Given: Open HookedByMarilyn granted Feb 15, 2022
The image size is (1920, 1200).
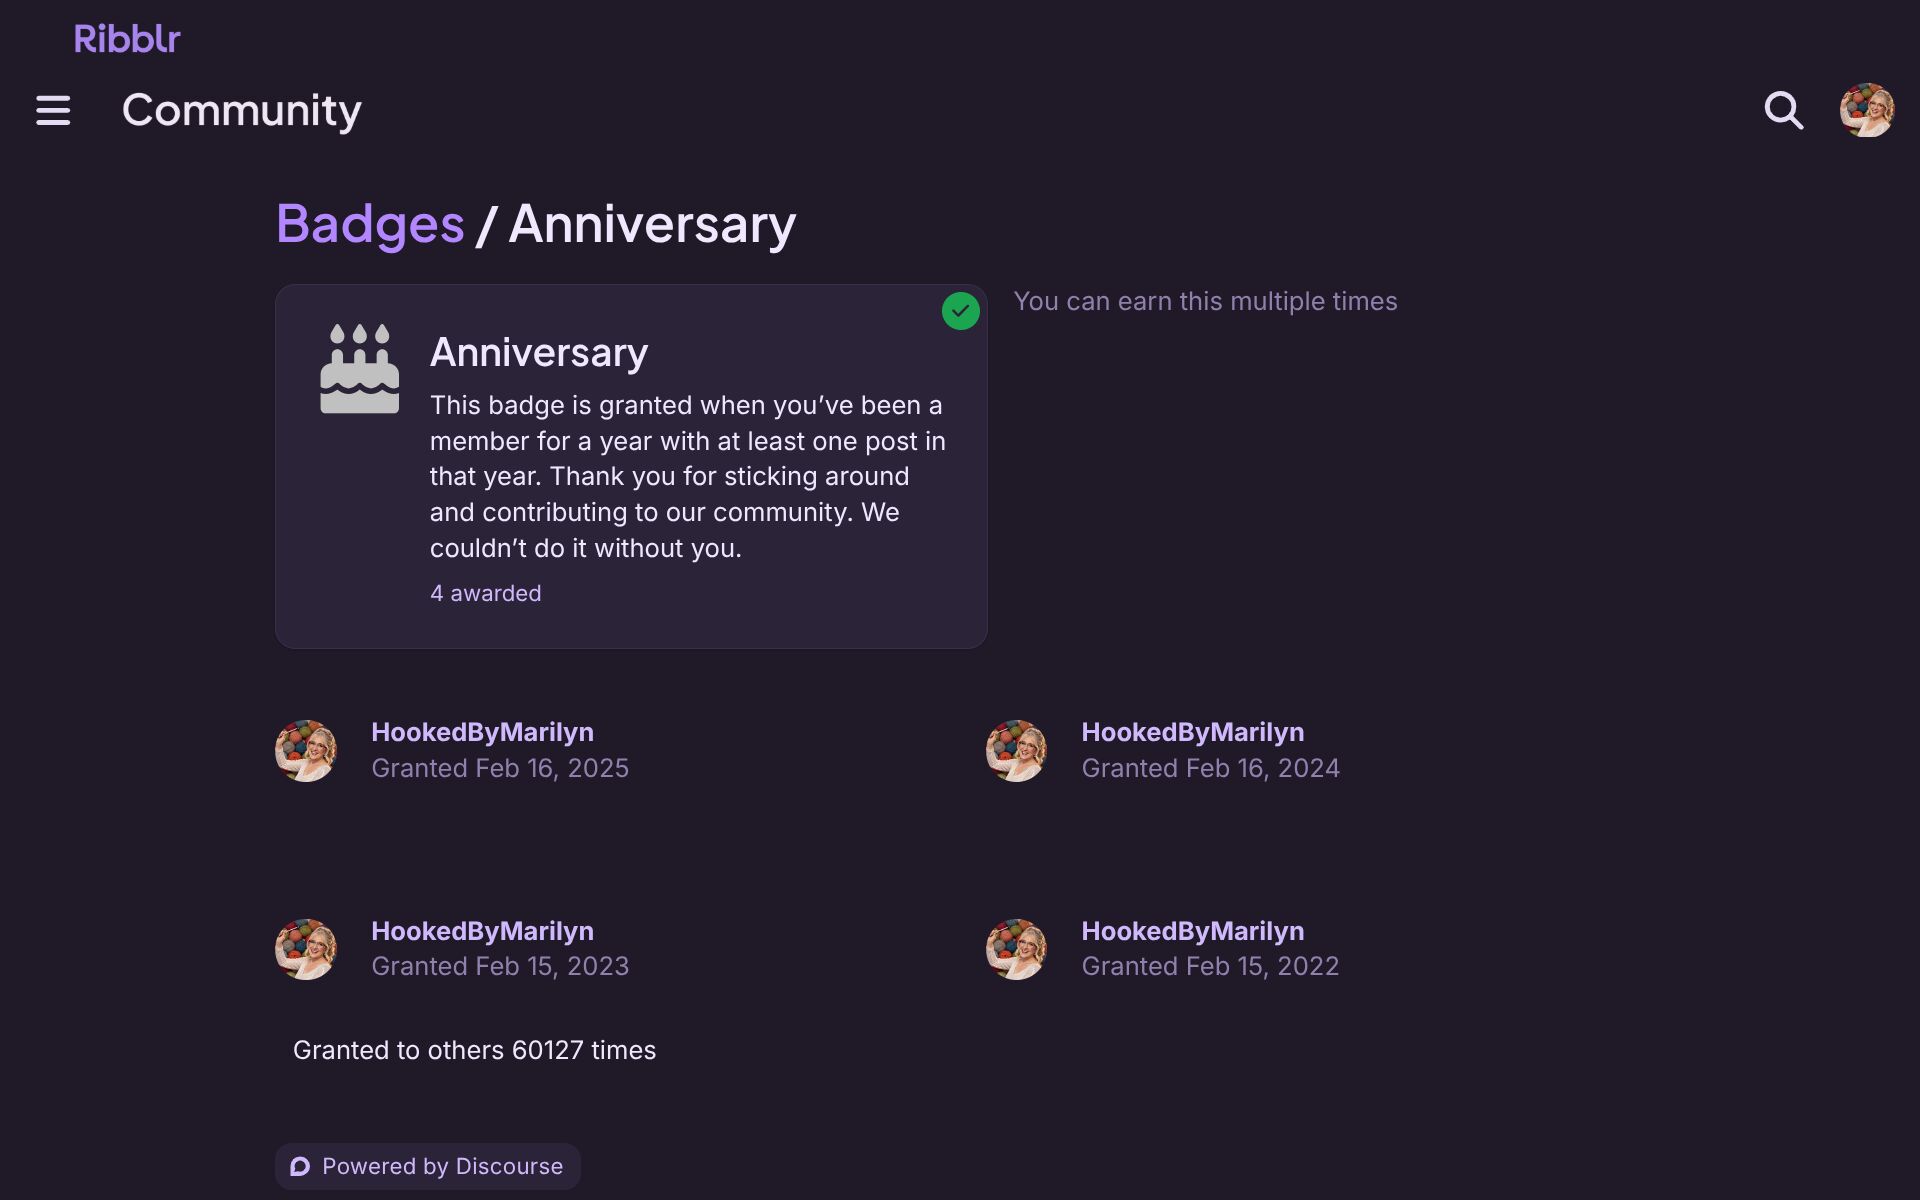Looking at the screenshot, I should (1192, 931).
